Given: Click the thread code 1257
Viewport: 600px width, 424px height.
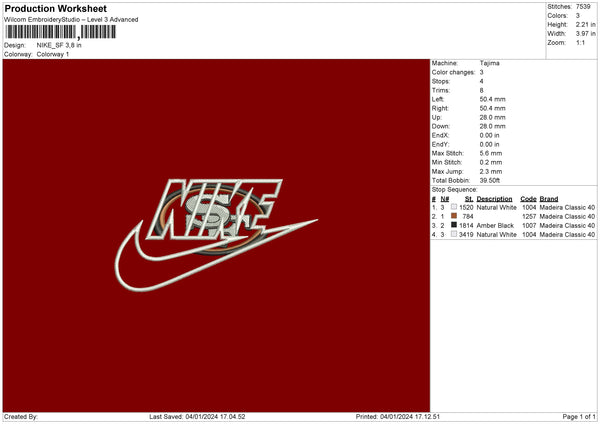Looking at the screenshot, I should point(529,217).
